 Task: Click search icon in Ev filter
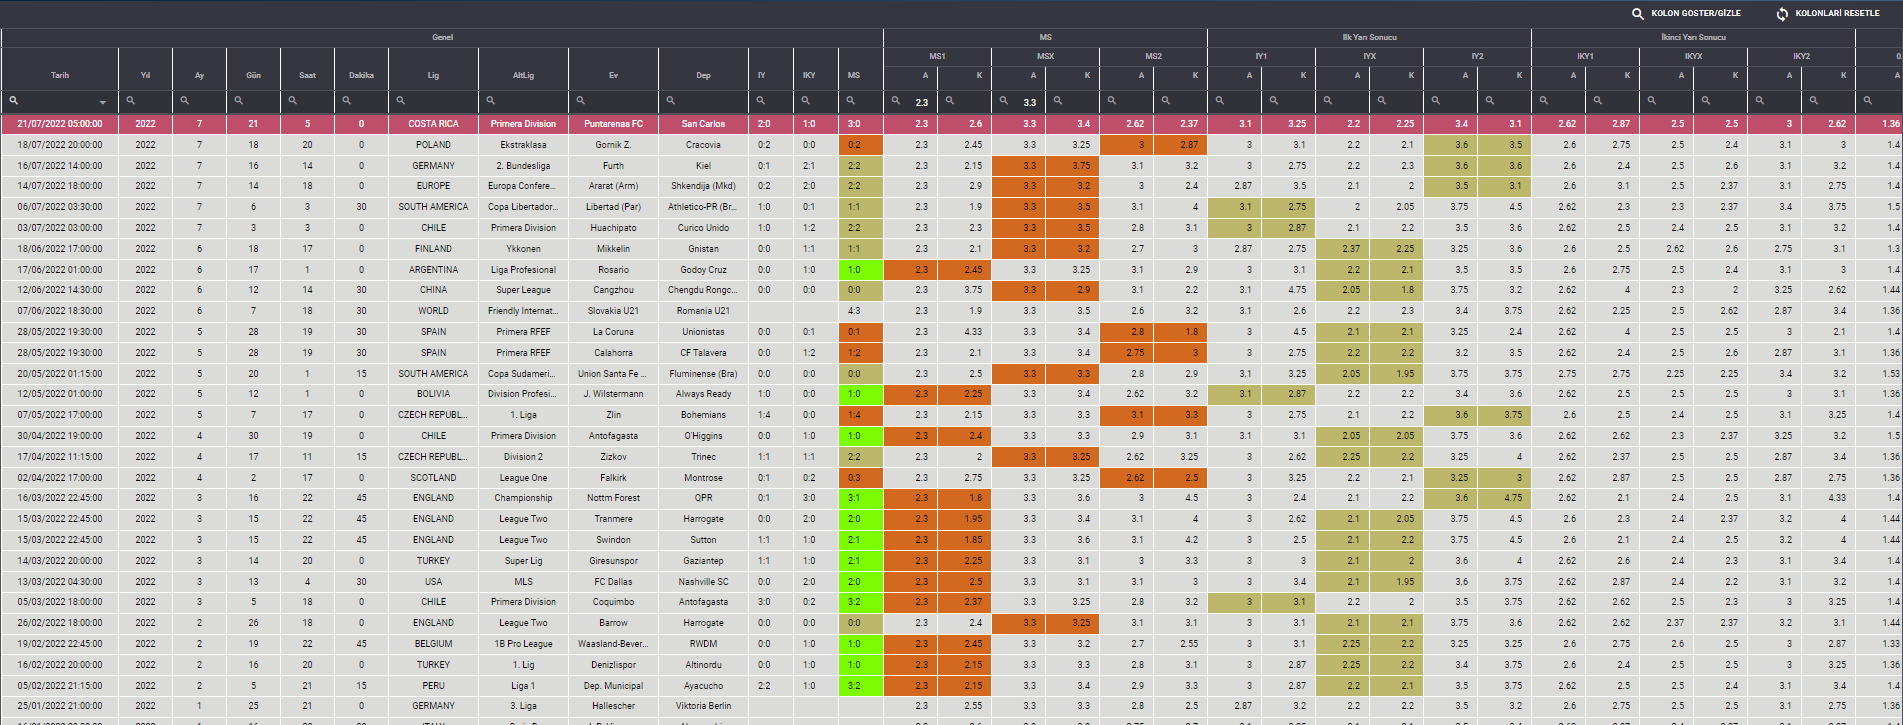581,101
